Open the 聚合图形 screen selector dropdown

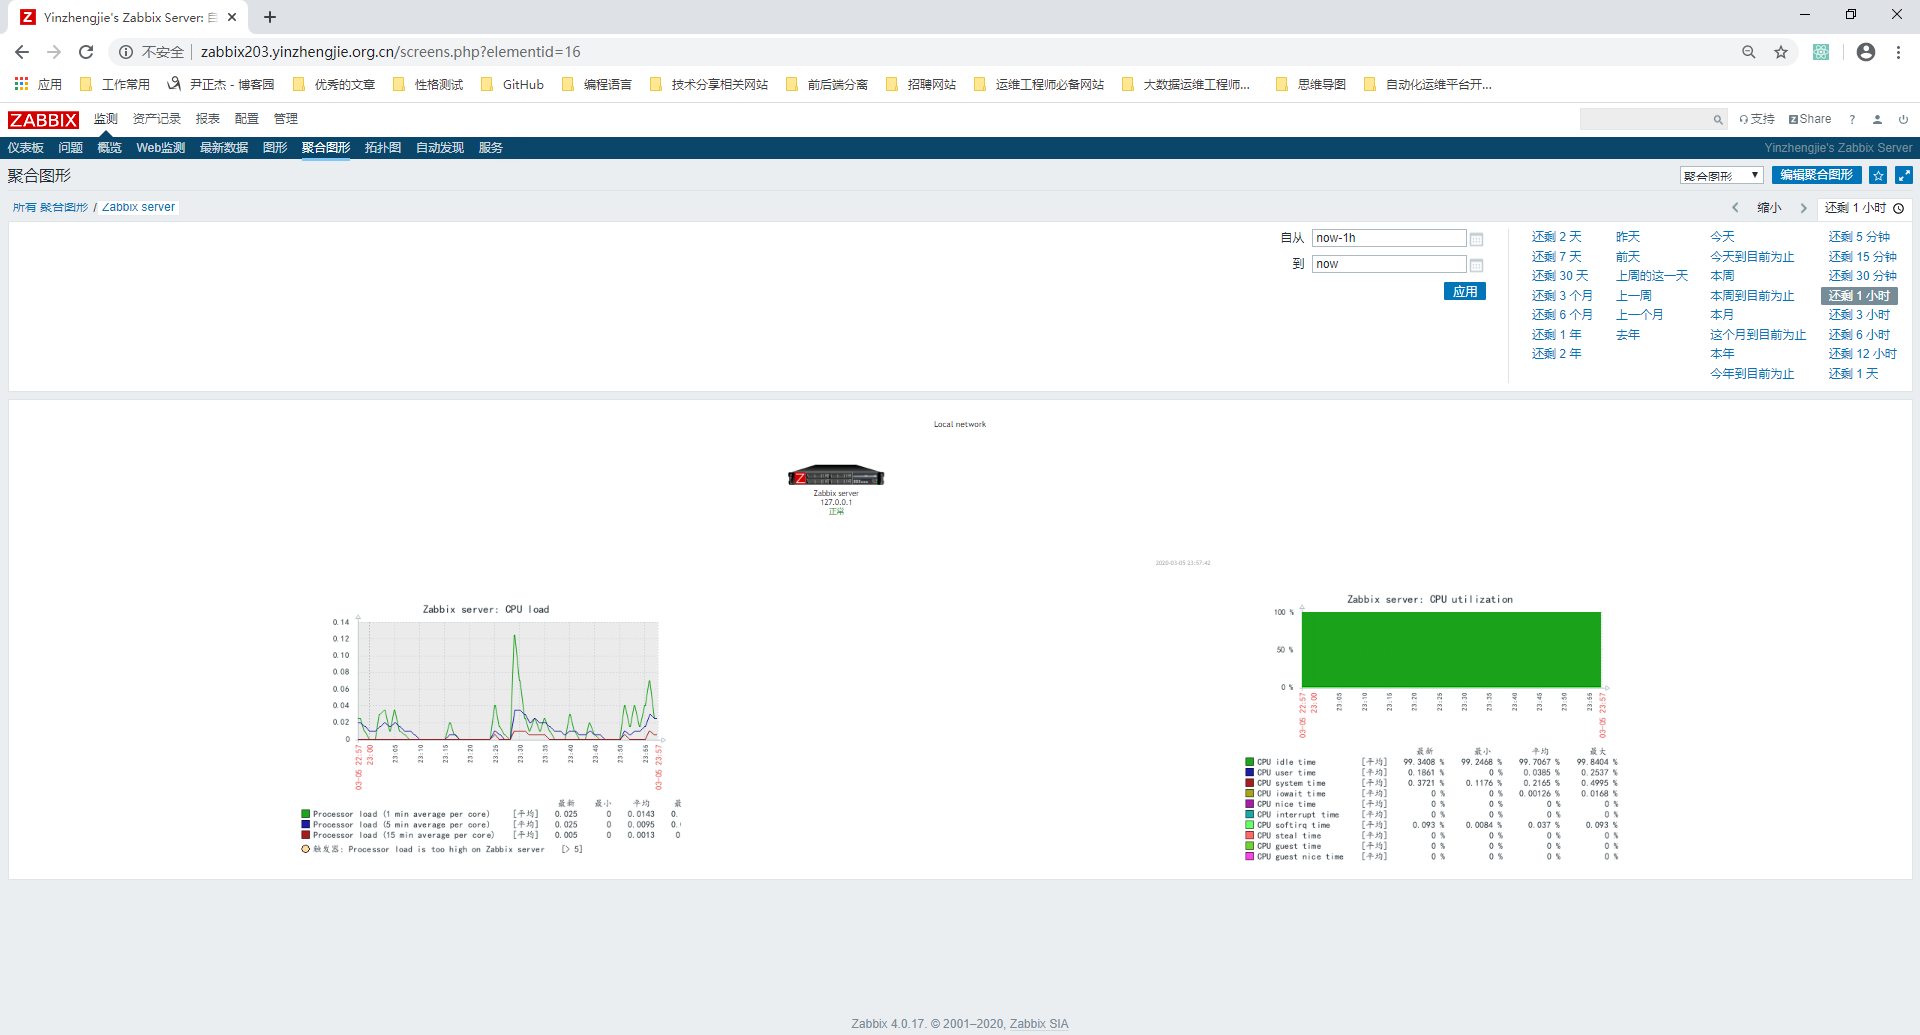pos(1721,175)
